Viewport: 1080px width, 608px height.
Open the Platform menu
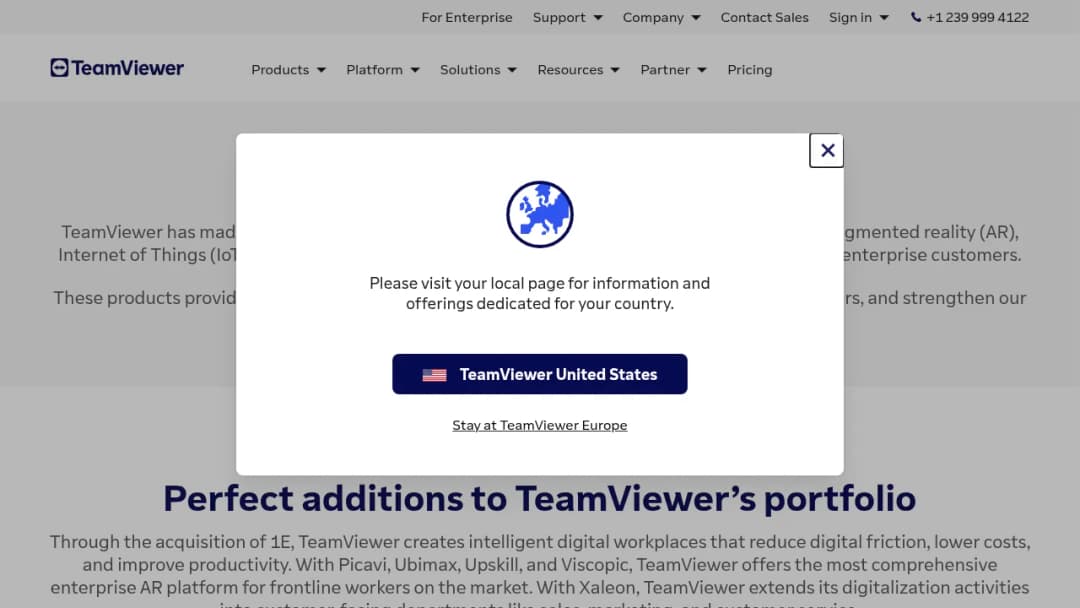click(x=382, y=70)
